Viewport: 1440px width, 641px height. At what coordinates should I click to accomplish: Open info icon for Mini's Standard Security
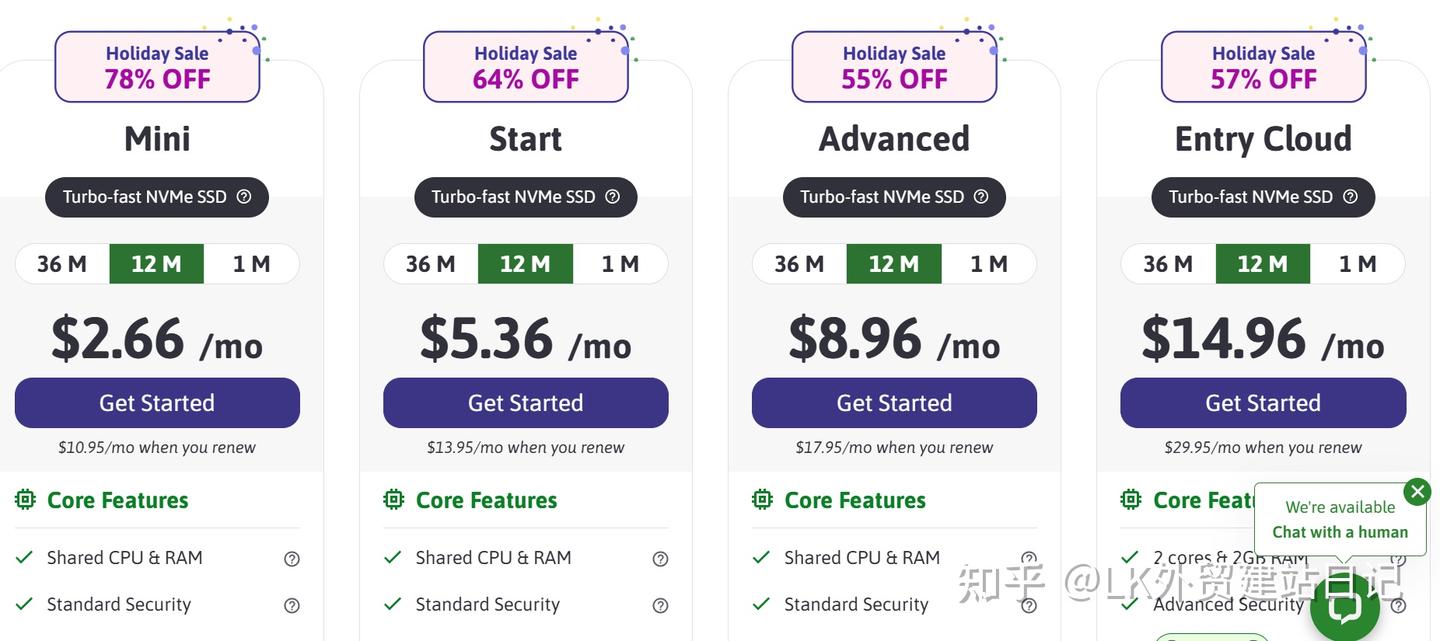tap(292, 605)
